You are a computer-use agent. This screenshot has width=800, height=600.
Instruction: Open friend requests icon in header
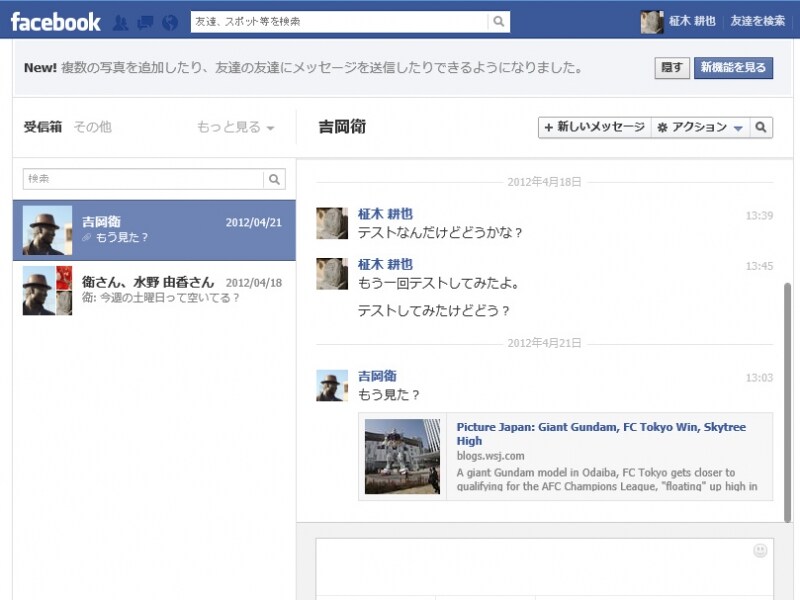point(121,22)
